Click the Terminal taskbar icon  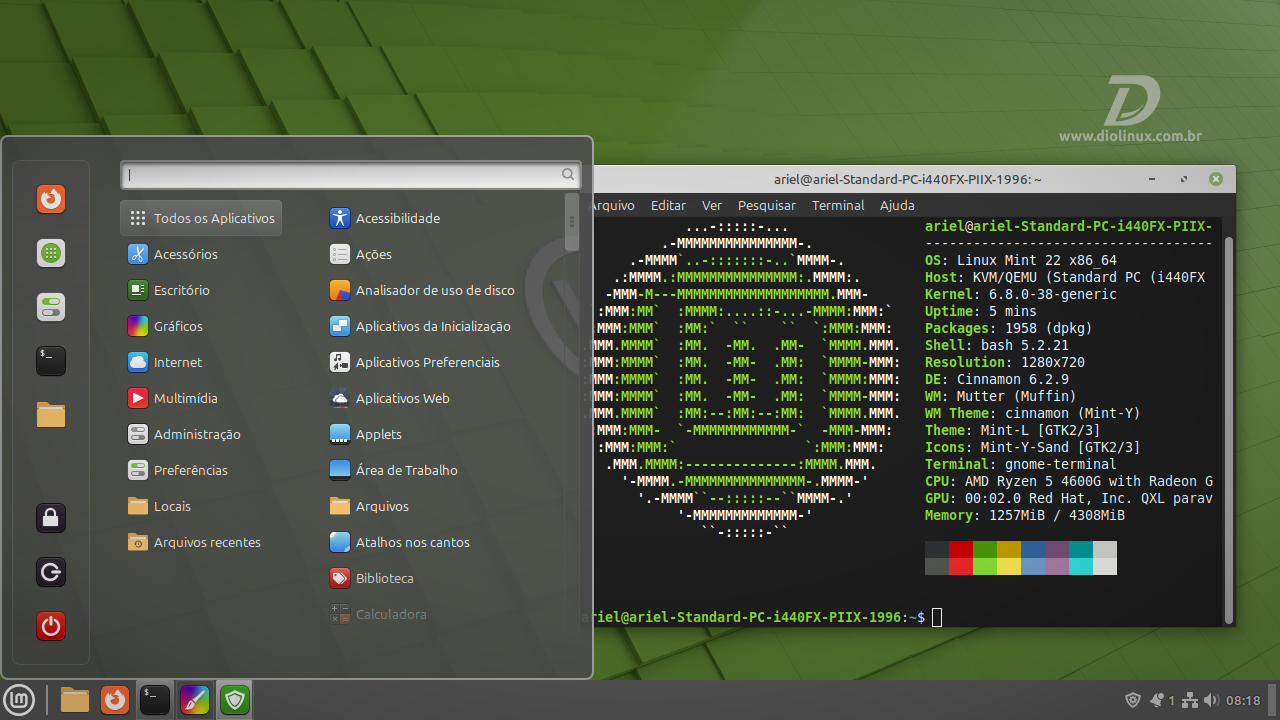click(155, 700)
